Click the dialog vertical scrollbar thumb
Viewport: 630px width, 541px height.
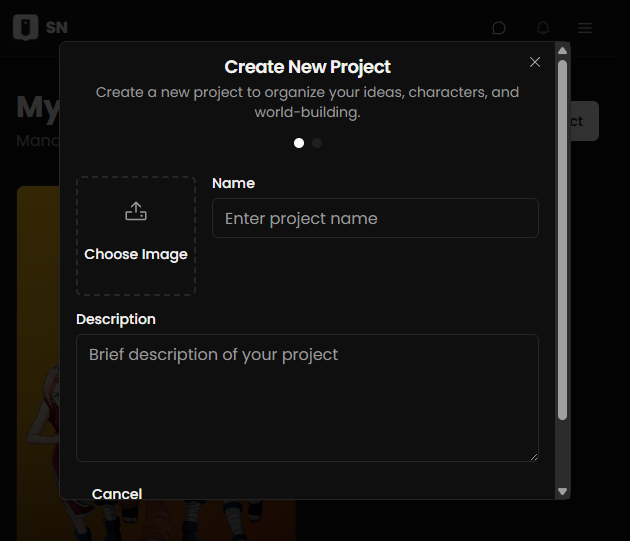(x=562, y=240)
